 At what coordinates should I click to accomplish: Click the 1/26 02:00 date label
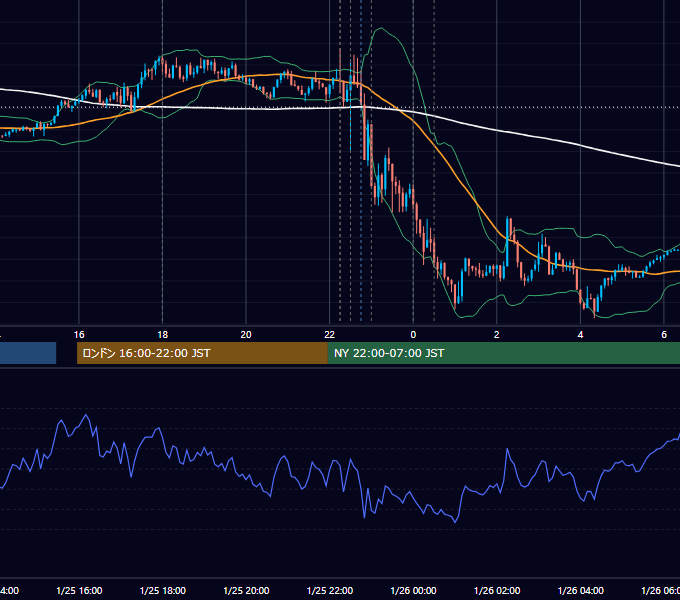tap(497, 590)
